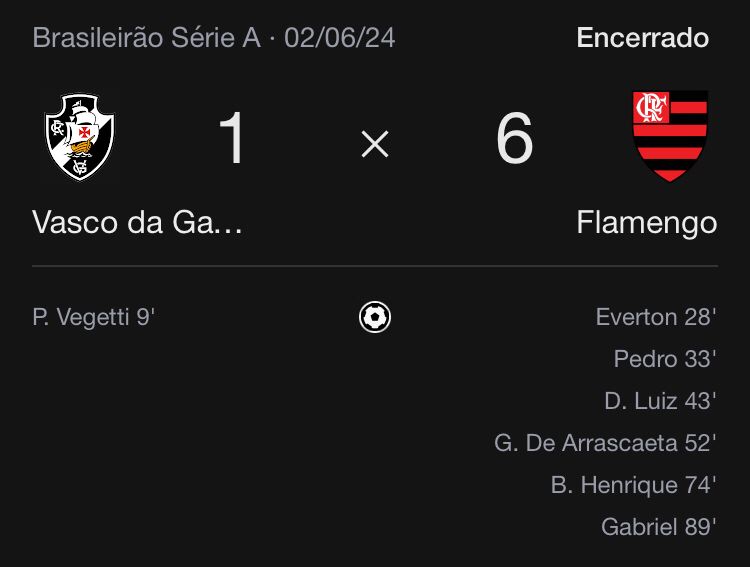The width and height of the screenshot is (750, 567).
Task: Select the Brasileirão Série A competition label
Action: tap(146, 38)
